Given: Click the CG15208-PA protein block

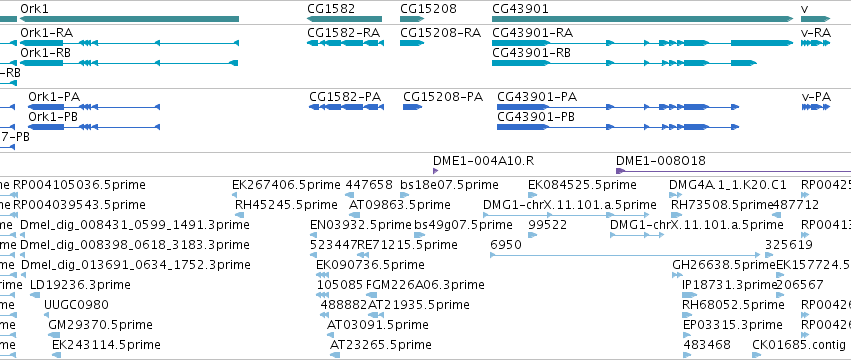Looking at the screenshot, I should click(x=412, y=106).
